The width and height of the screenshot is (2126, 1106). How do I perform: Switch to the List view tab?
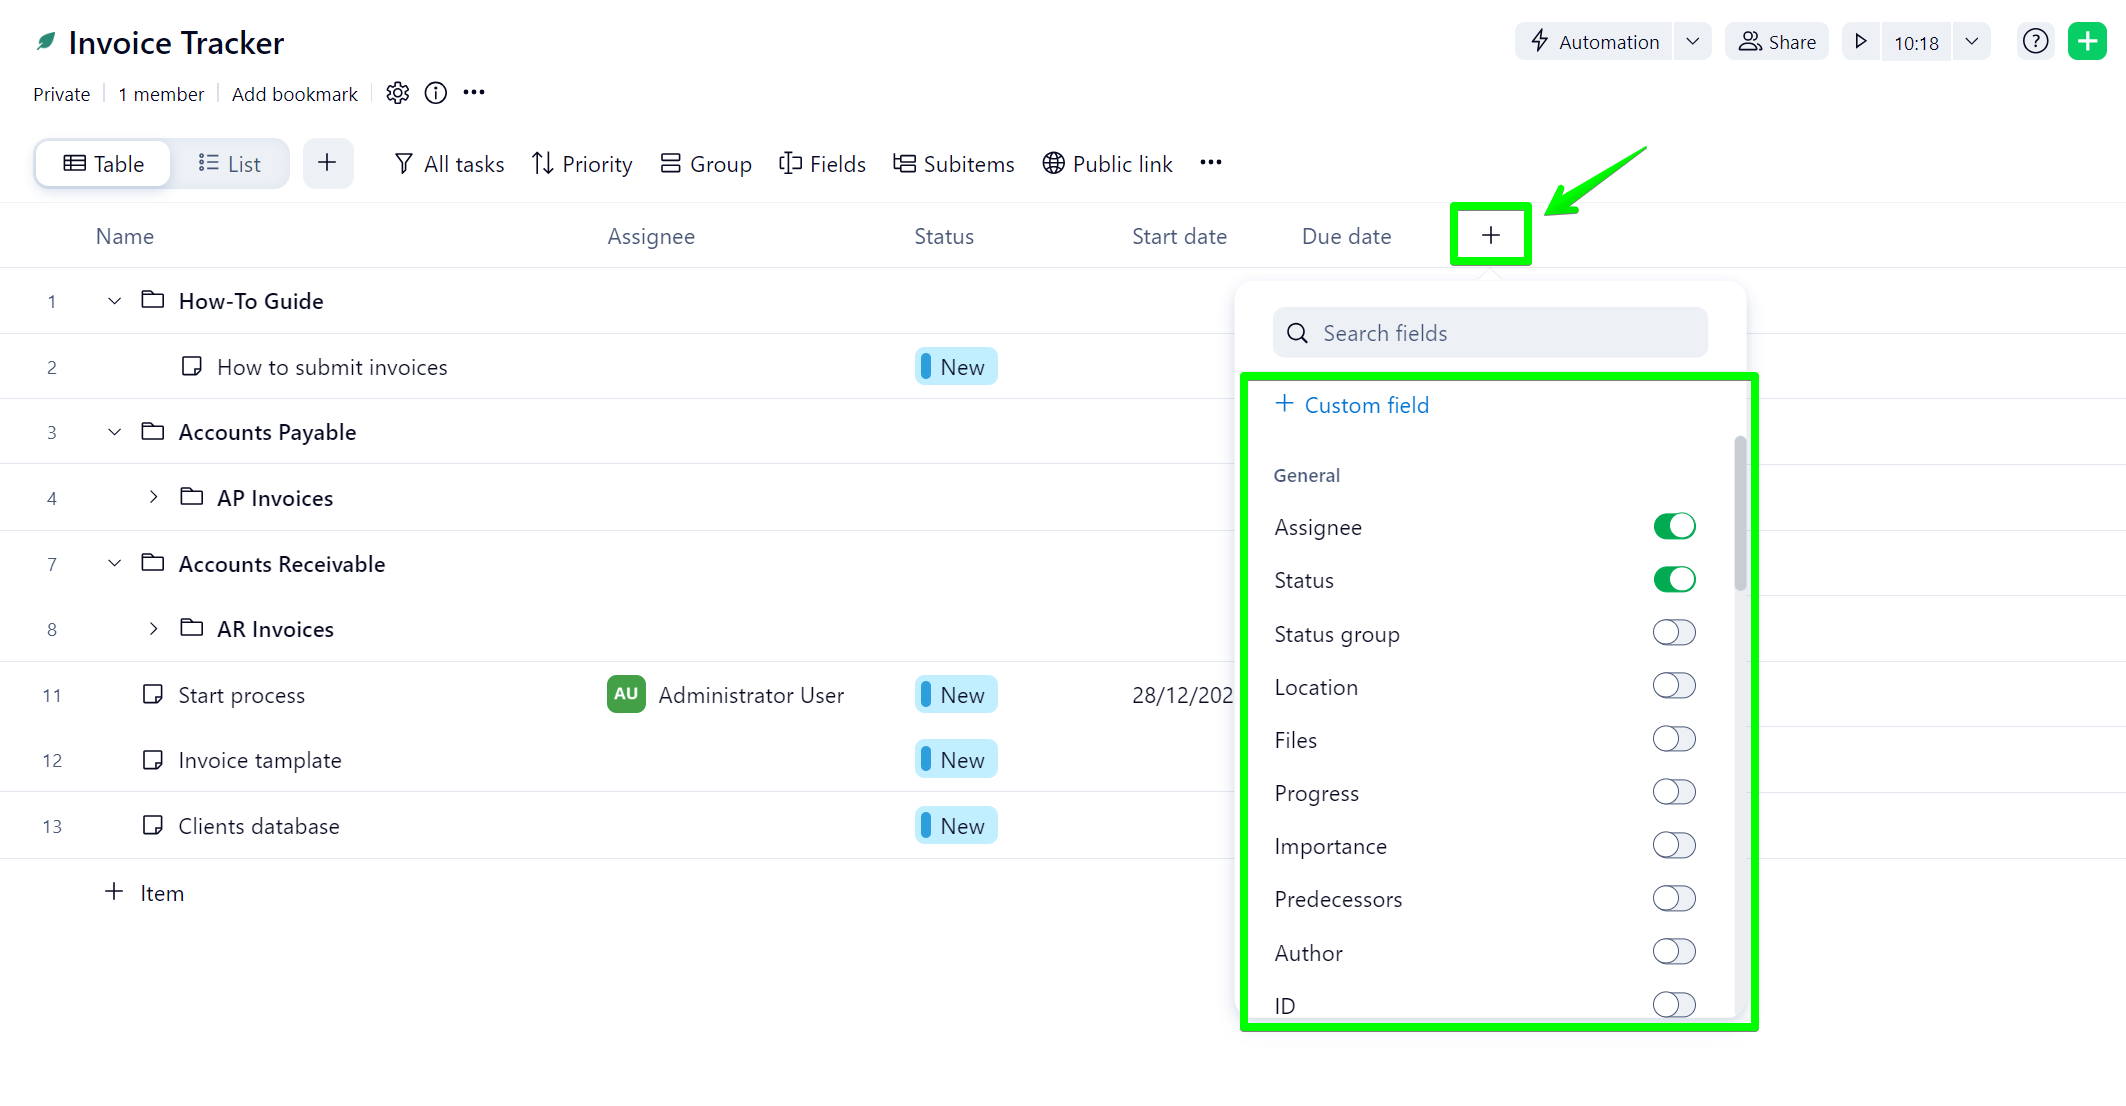click(230, 164)
